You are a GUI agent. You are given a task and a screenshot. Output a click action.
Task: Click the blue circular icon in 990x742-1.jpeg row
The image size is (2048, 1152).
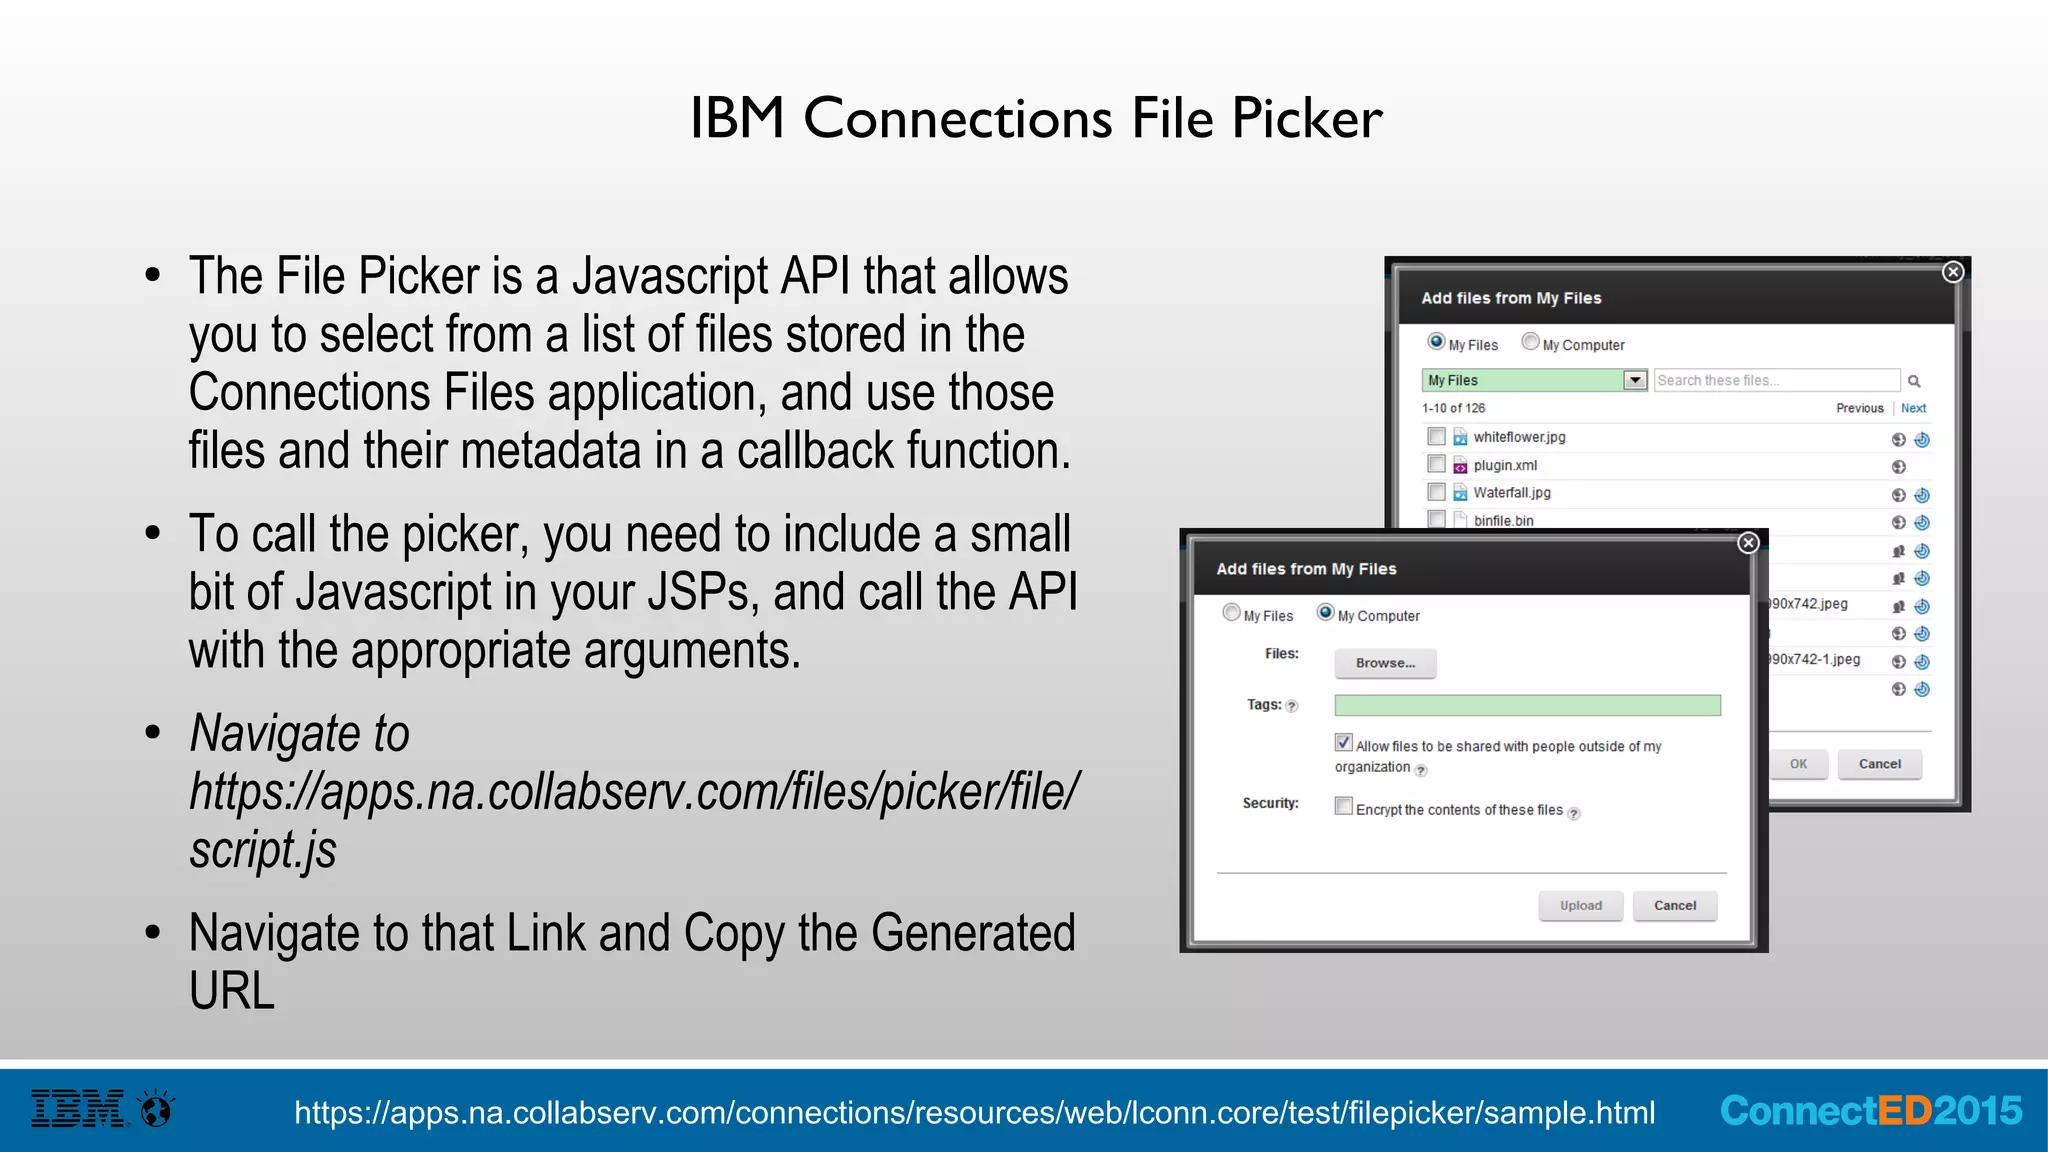pos(1922,661)
